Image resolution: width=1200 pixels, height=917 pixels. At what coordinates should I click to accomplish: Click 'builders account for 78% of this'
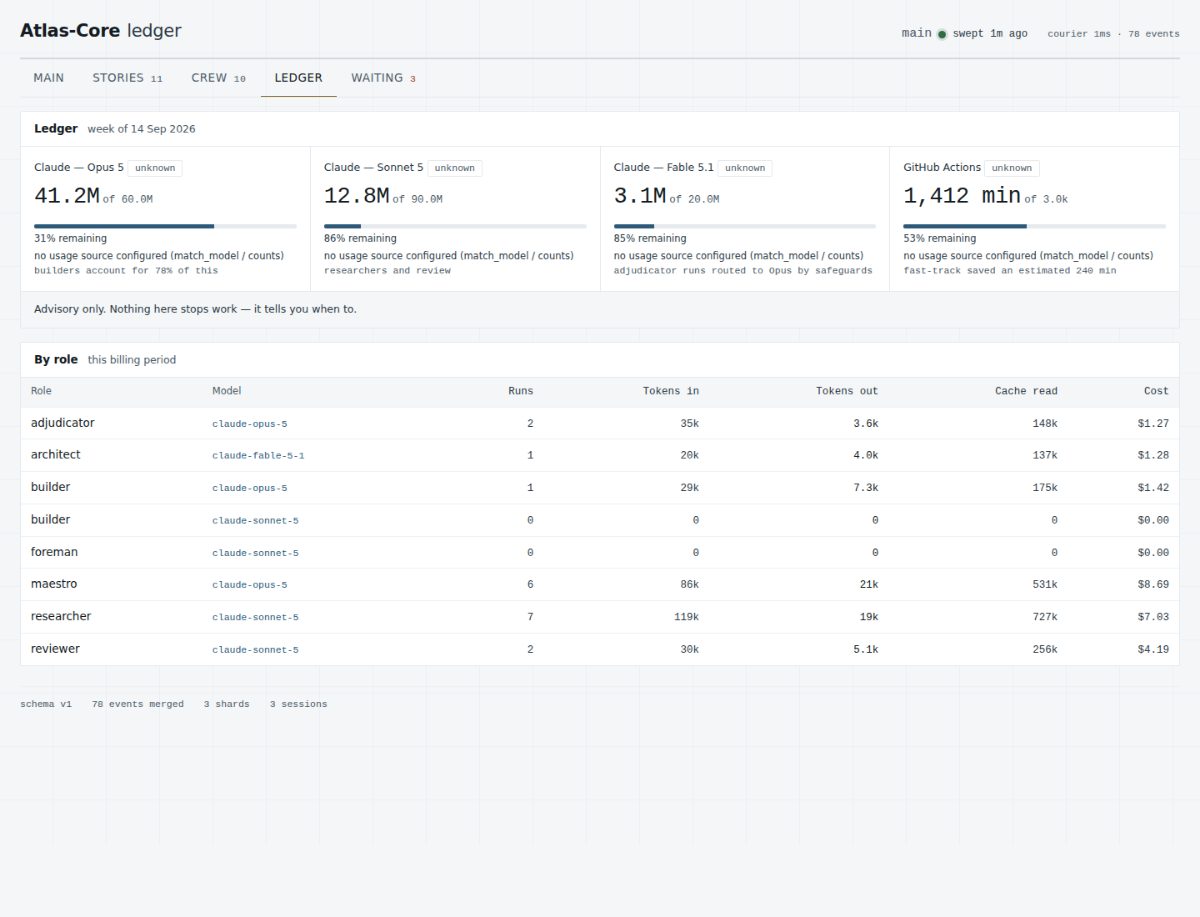point(126,271)
